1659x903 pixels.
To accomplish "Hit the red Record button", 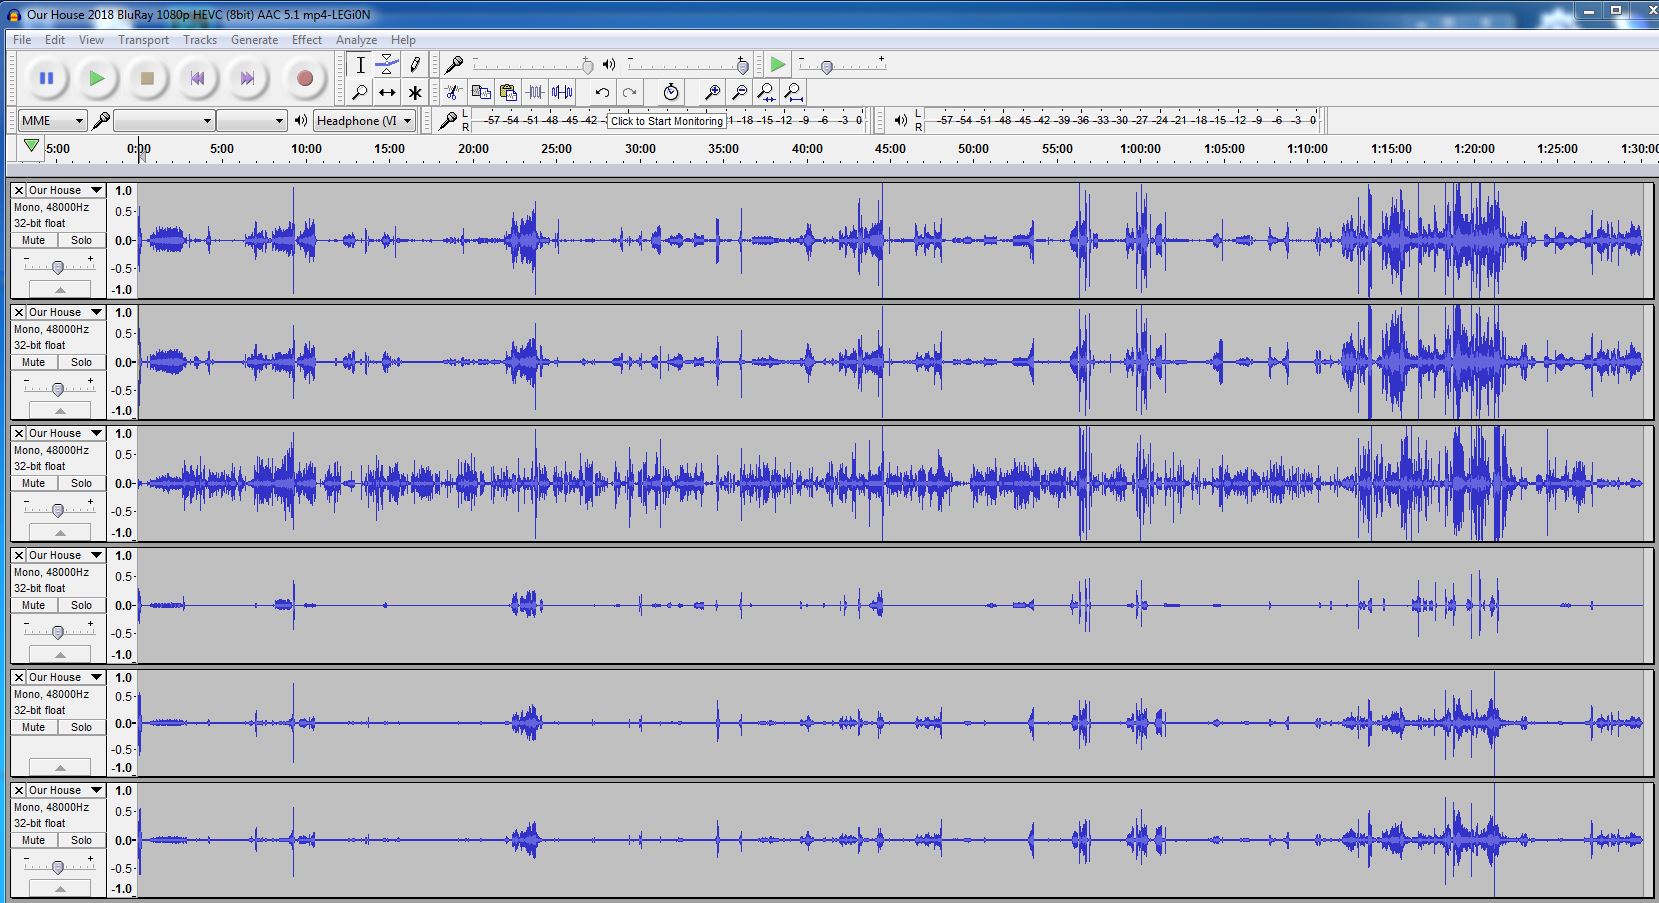I will click(305, 78).
